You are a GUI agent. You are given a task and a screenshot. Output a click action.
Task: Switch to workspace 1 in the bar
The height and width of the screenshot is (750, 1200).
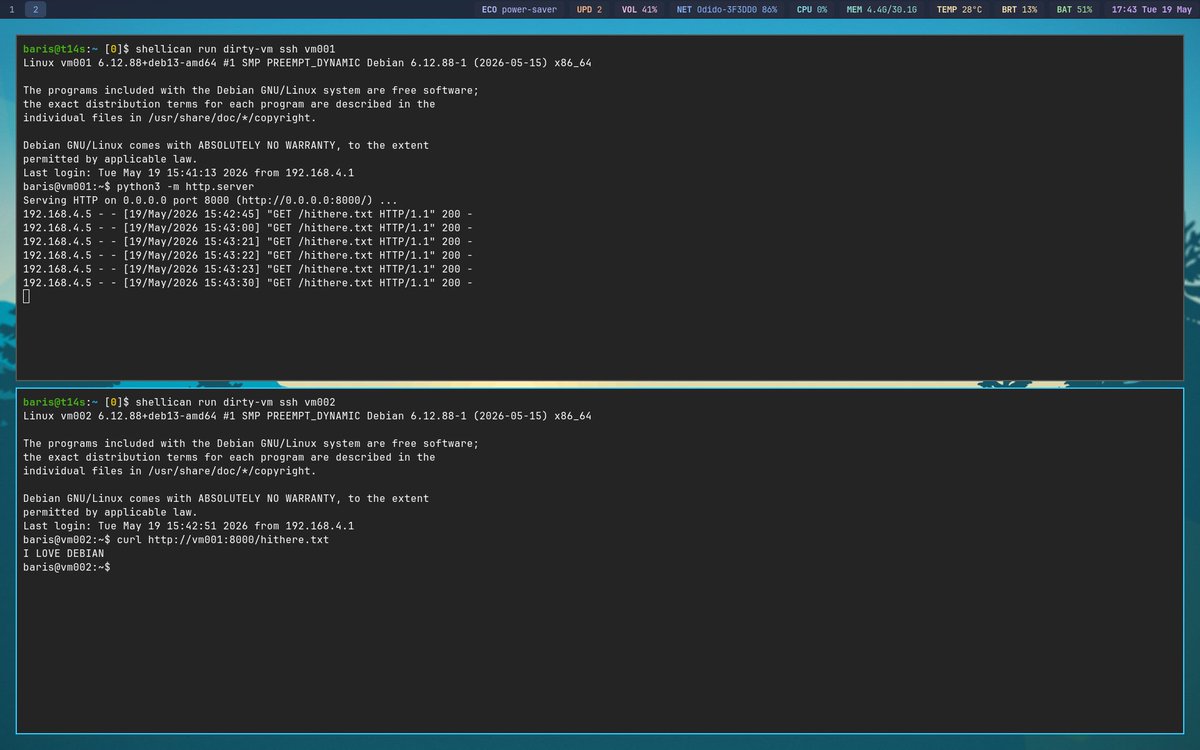[12, 9]
